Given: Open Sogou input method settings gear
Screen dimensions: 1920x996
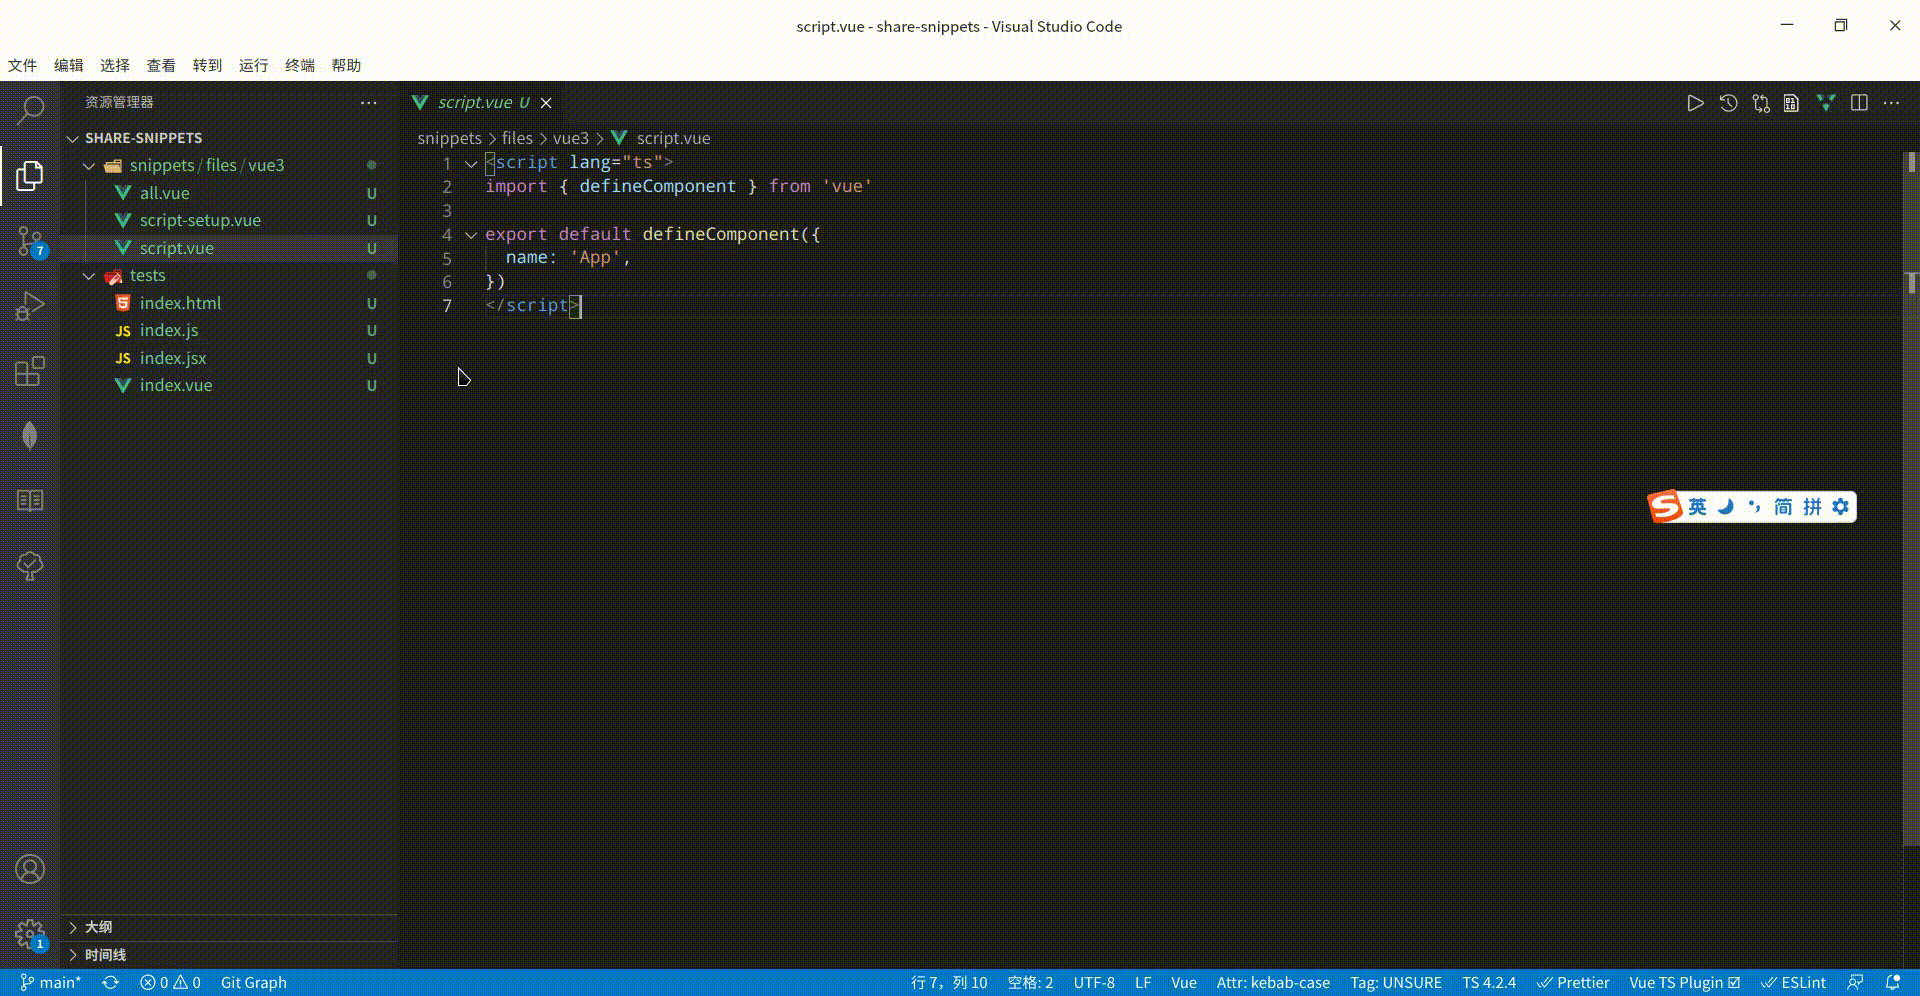Looking at the screenshot, I should (x=1840, y=507).
